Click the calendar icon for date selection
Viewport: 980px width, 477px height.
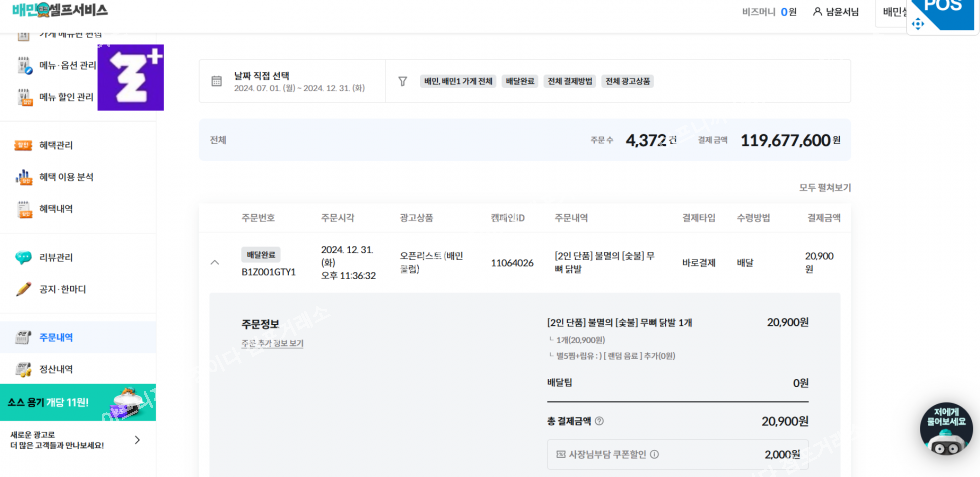(x=217, y=81)
